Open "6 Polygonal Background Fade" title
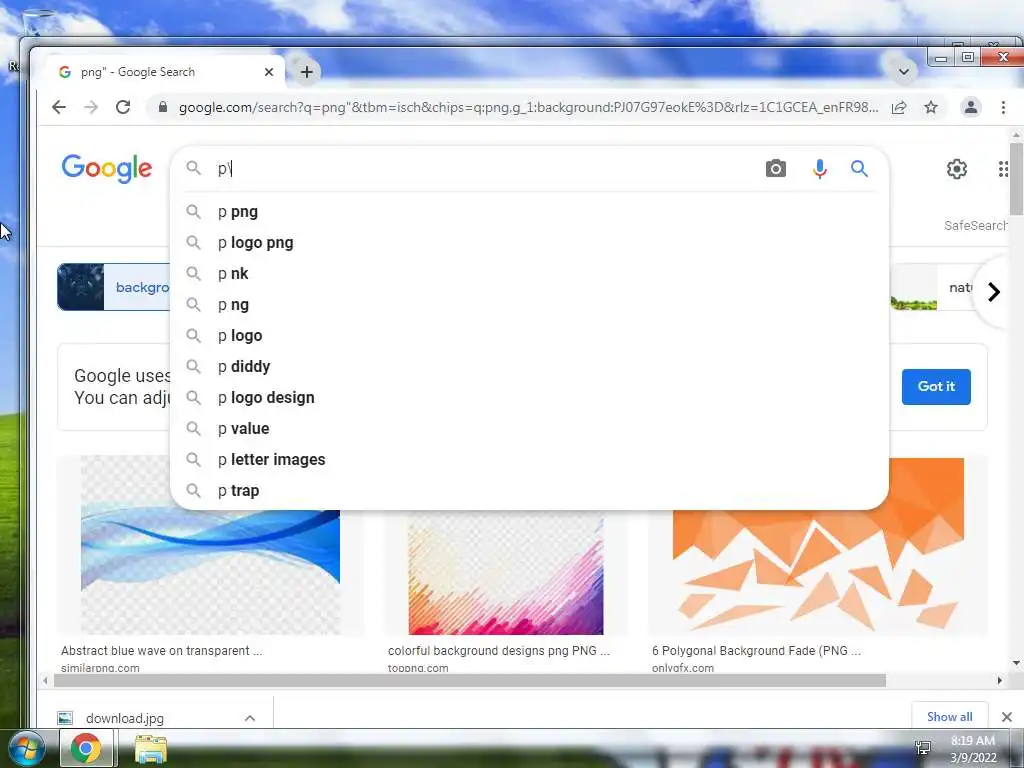The width and height of the screenshot is (1024, 768). point(756,650)
